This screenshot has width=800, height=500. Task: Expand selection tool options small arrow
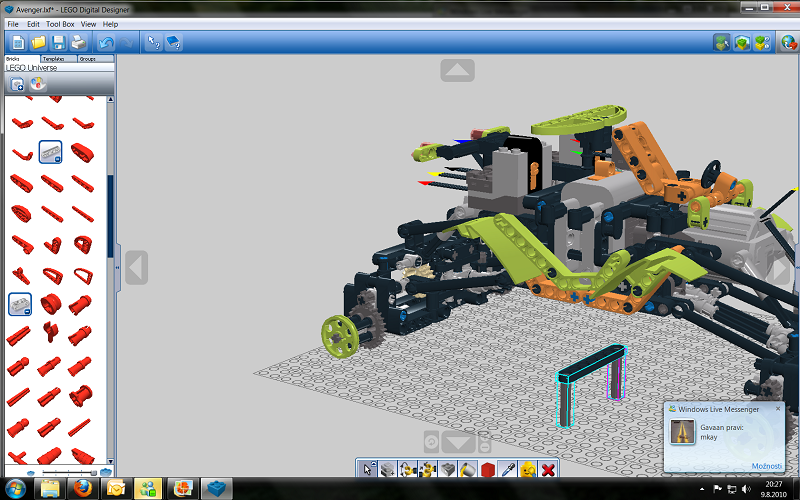(x=373, y=463)
